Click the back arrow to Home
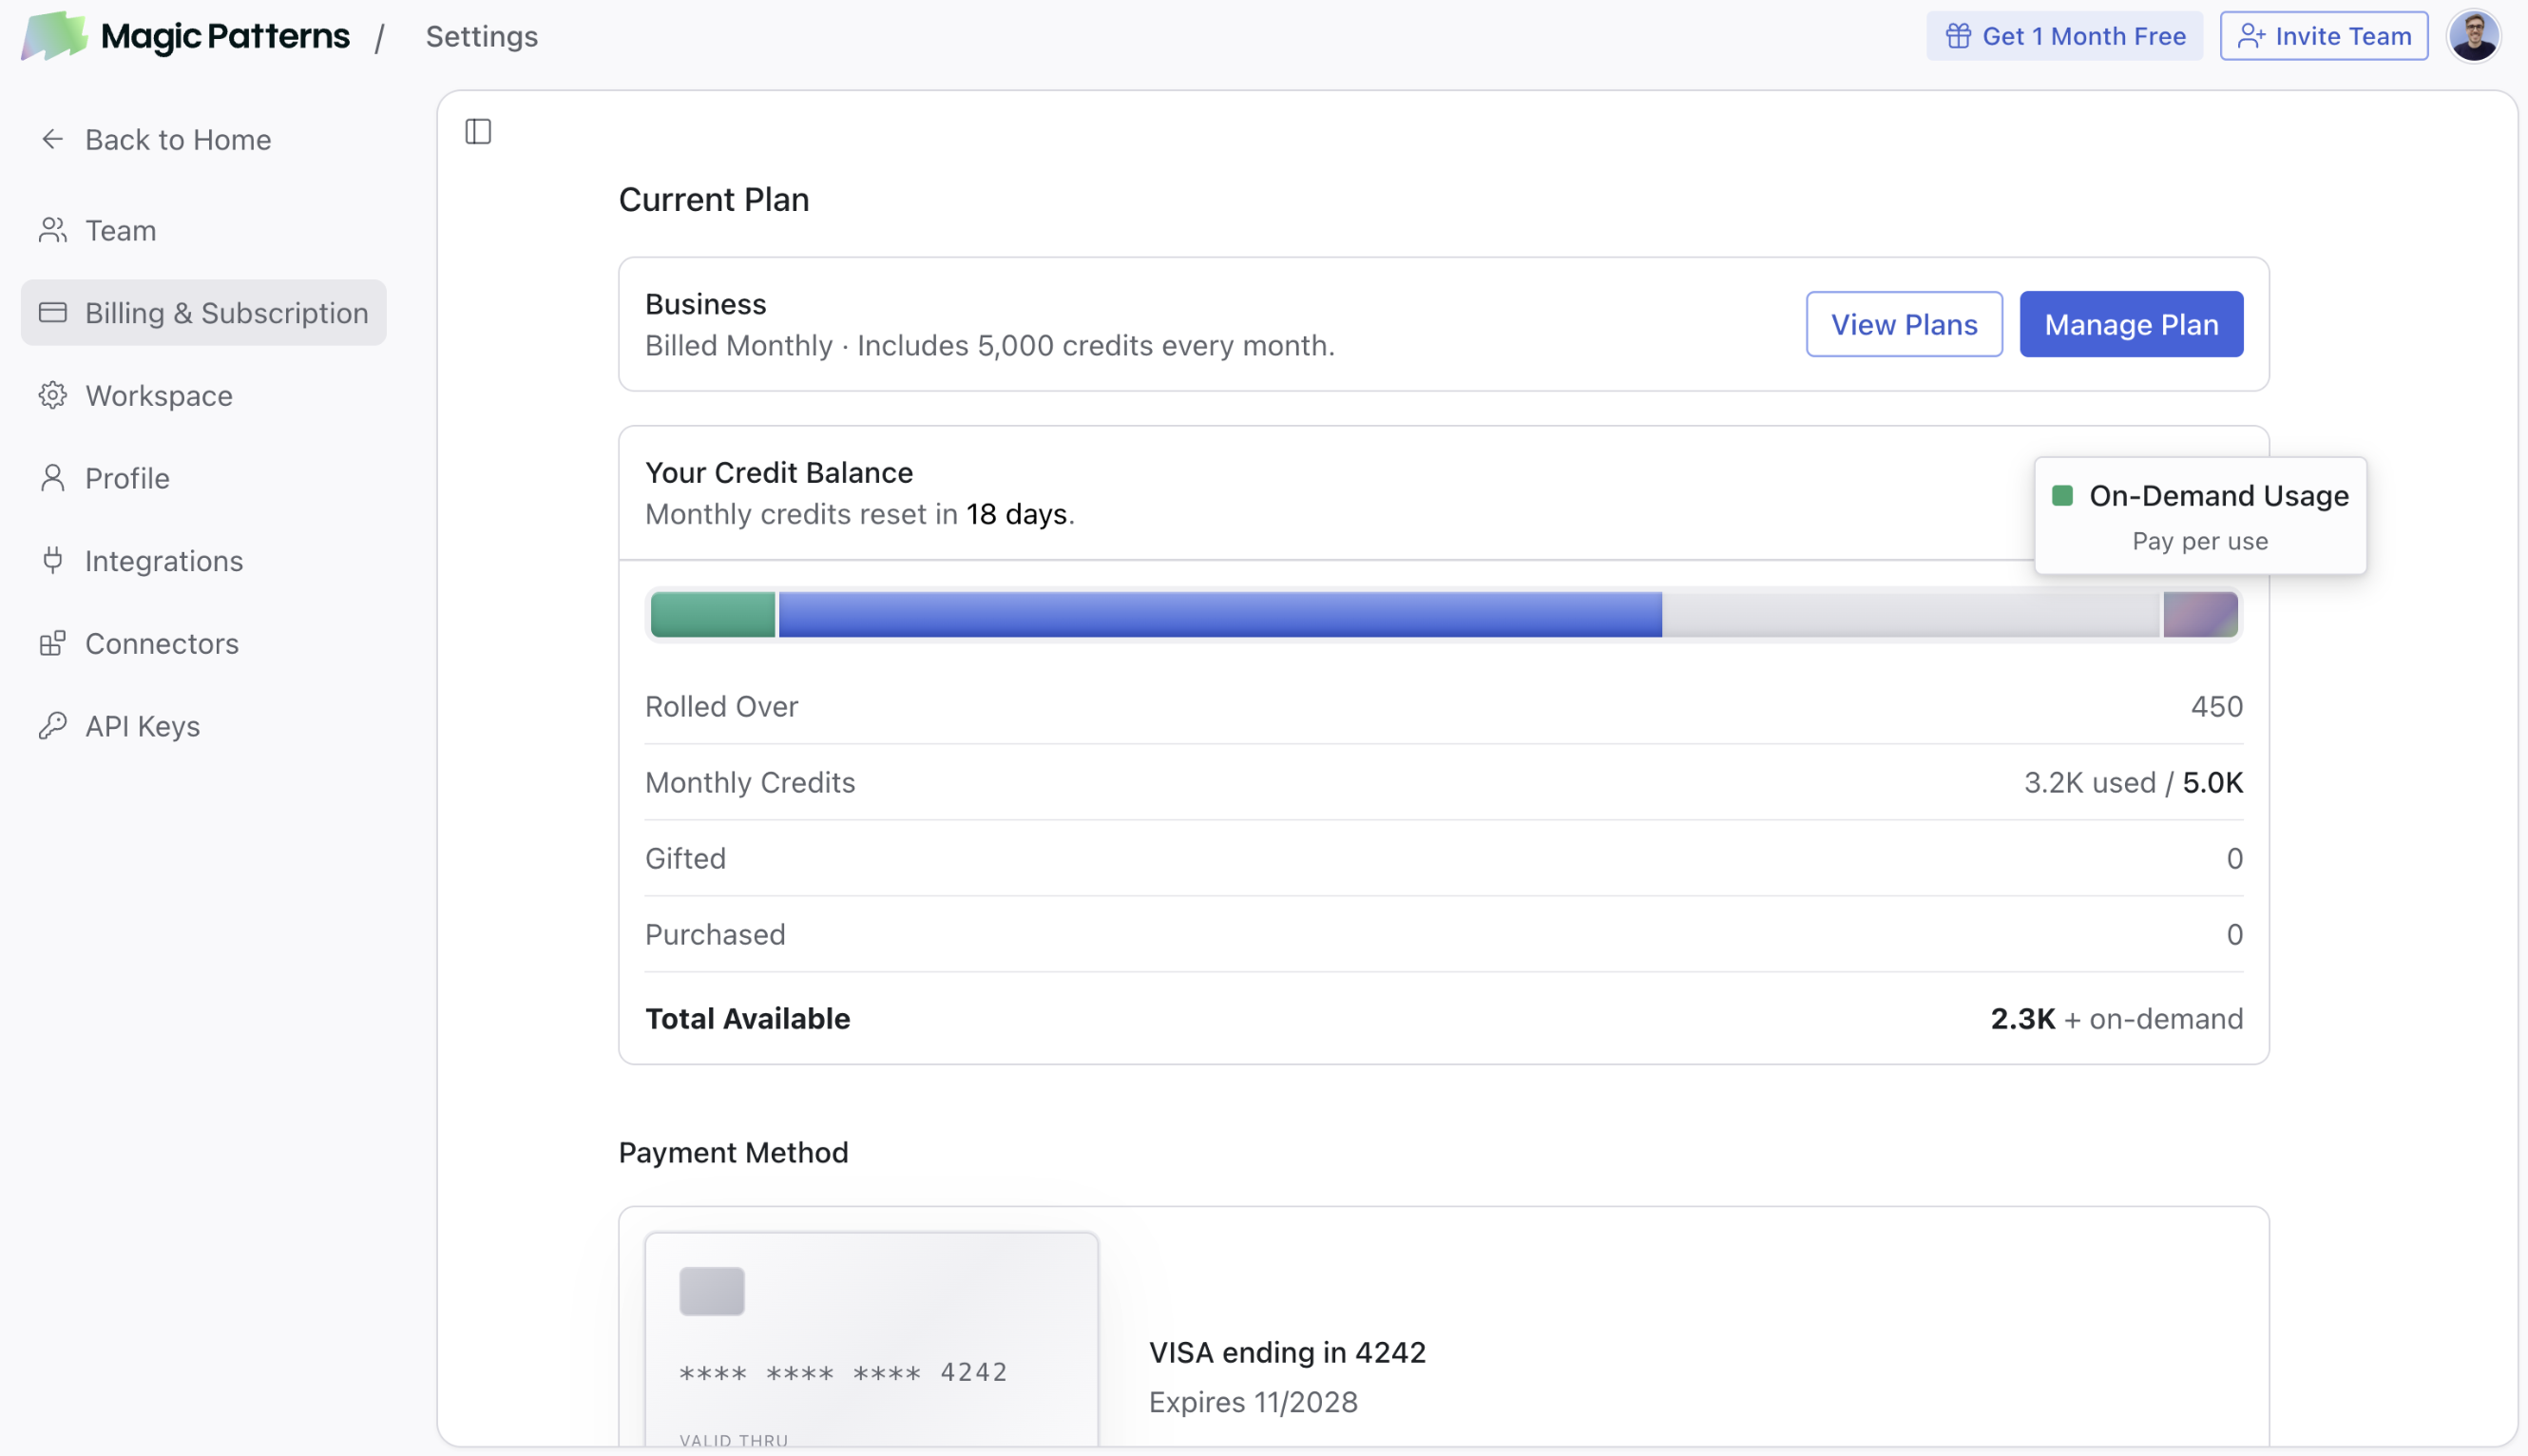Image resolution: width=2528 pixels, height=1456 pixels. point(53,139)
